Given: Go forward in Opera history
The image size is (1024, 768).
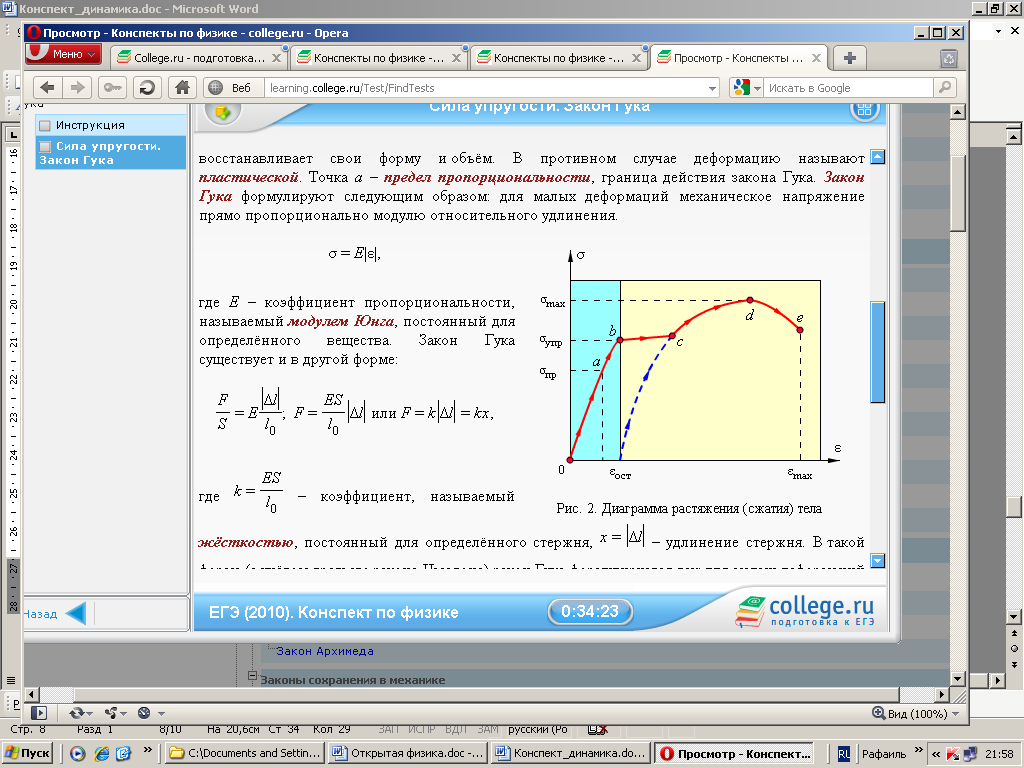Looking at the screenshot, I should point(77,88).
